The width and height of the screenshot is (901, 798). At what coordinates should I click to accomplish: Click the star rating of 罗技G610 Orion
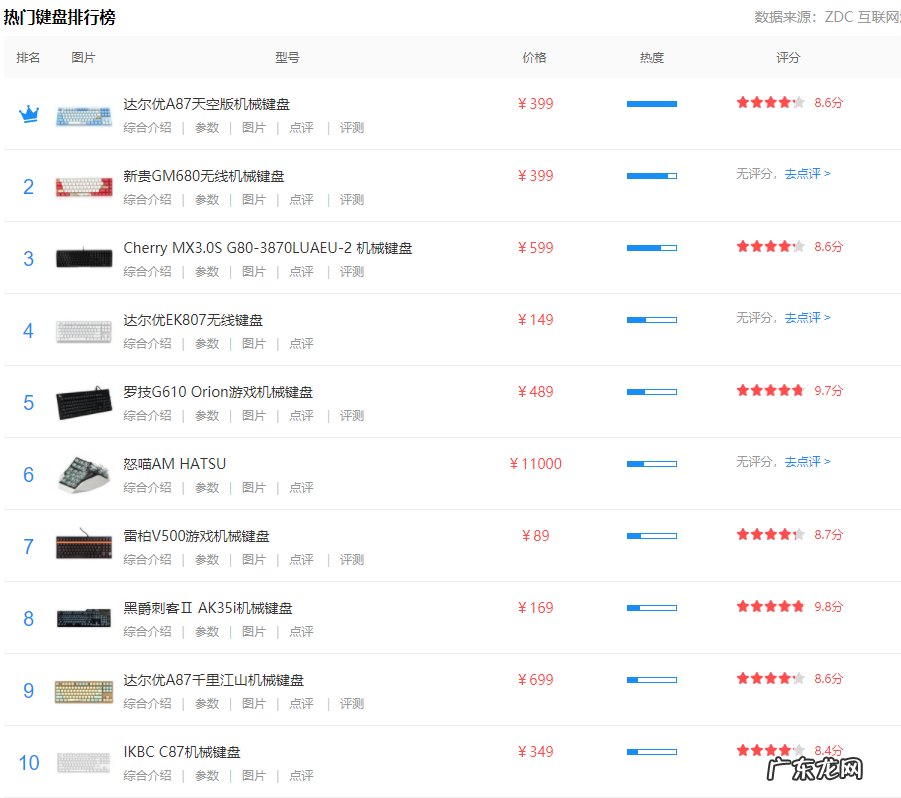point(769,390)
